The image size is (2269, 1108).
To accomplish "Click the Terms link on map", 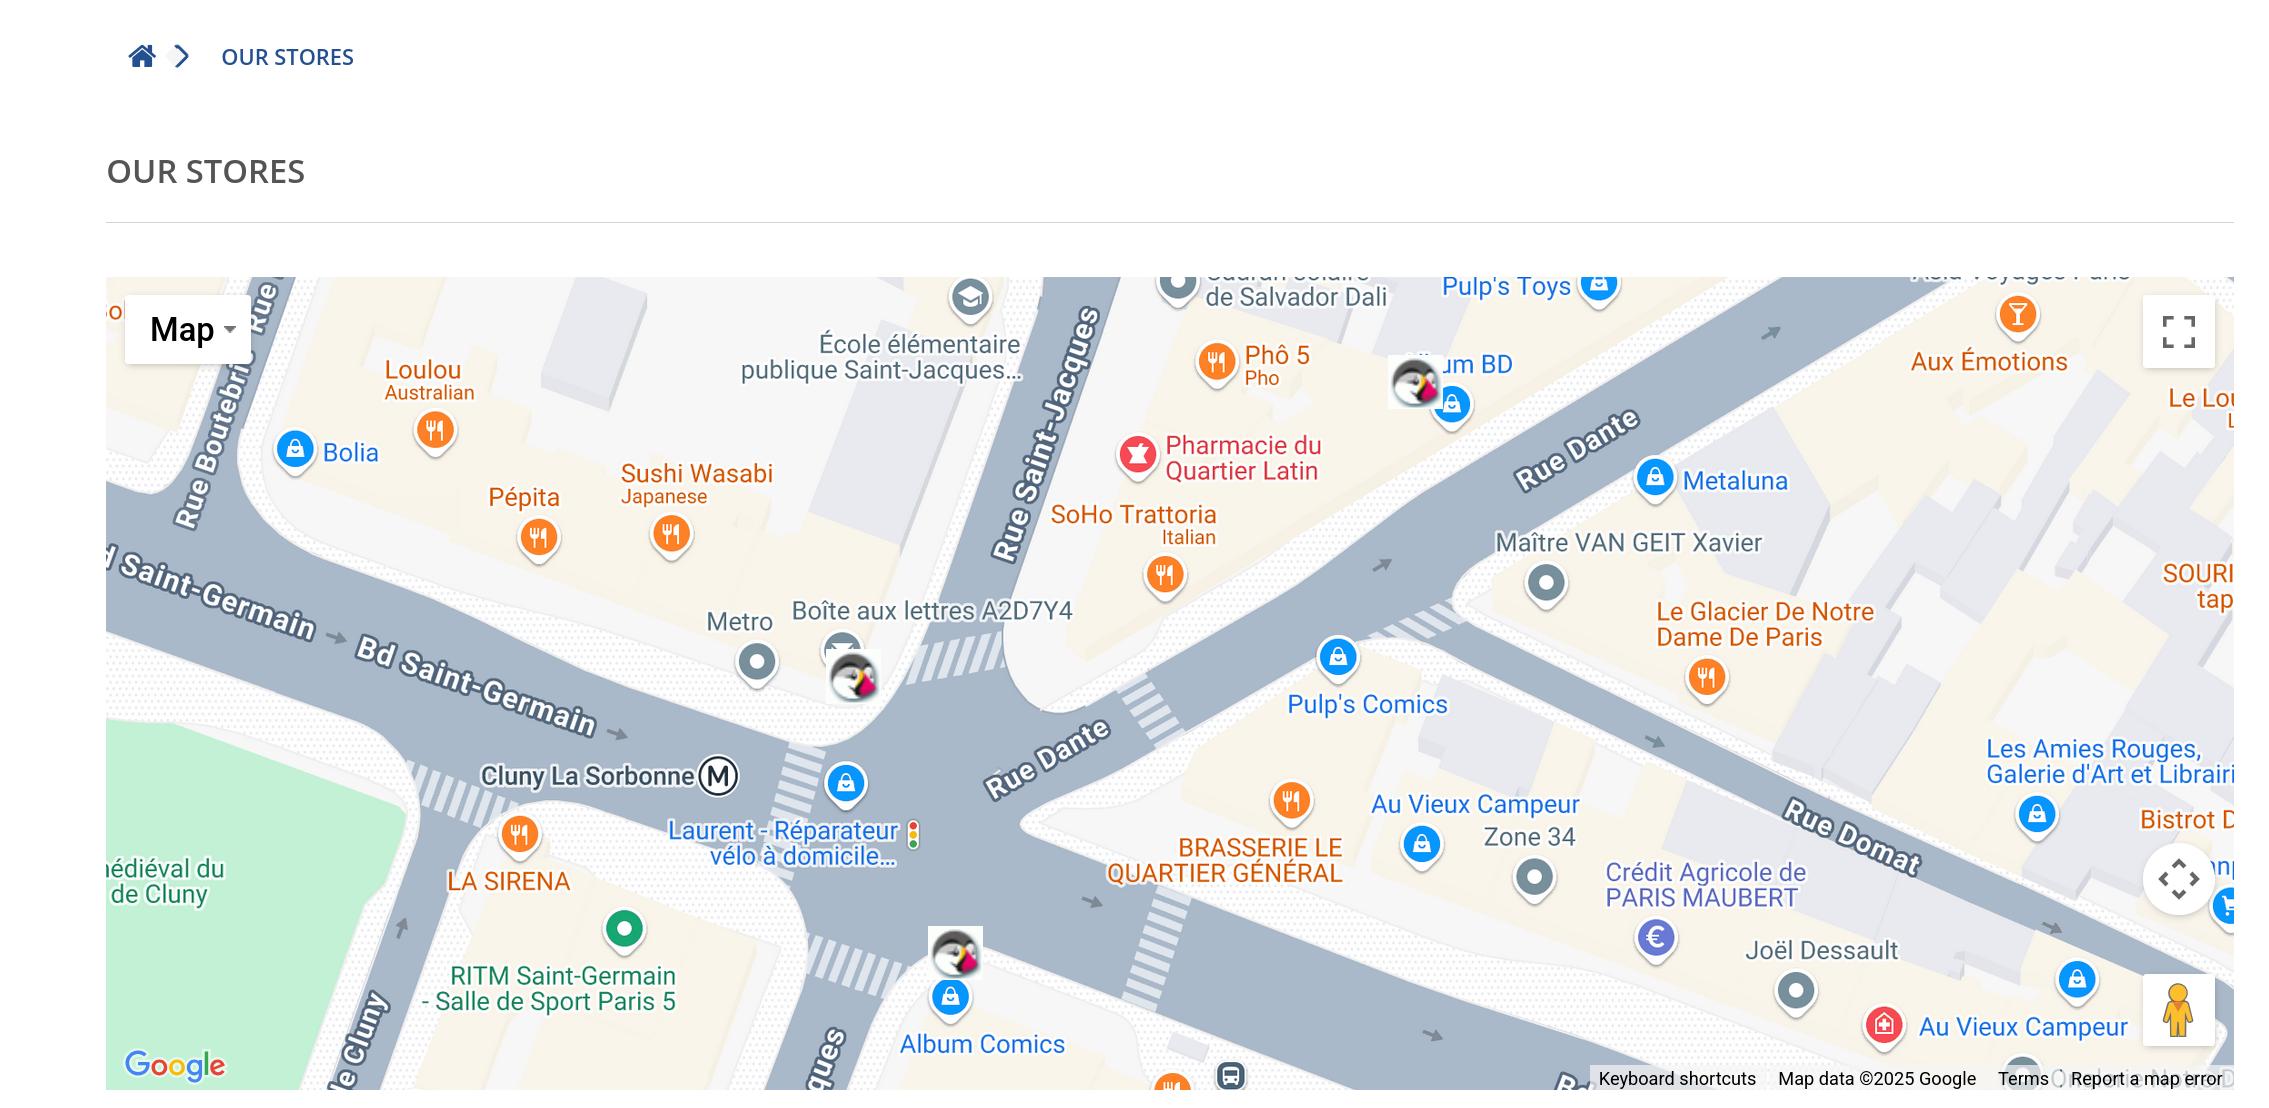I will [2023, 1079].
